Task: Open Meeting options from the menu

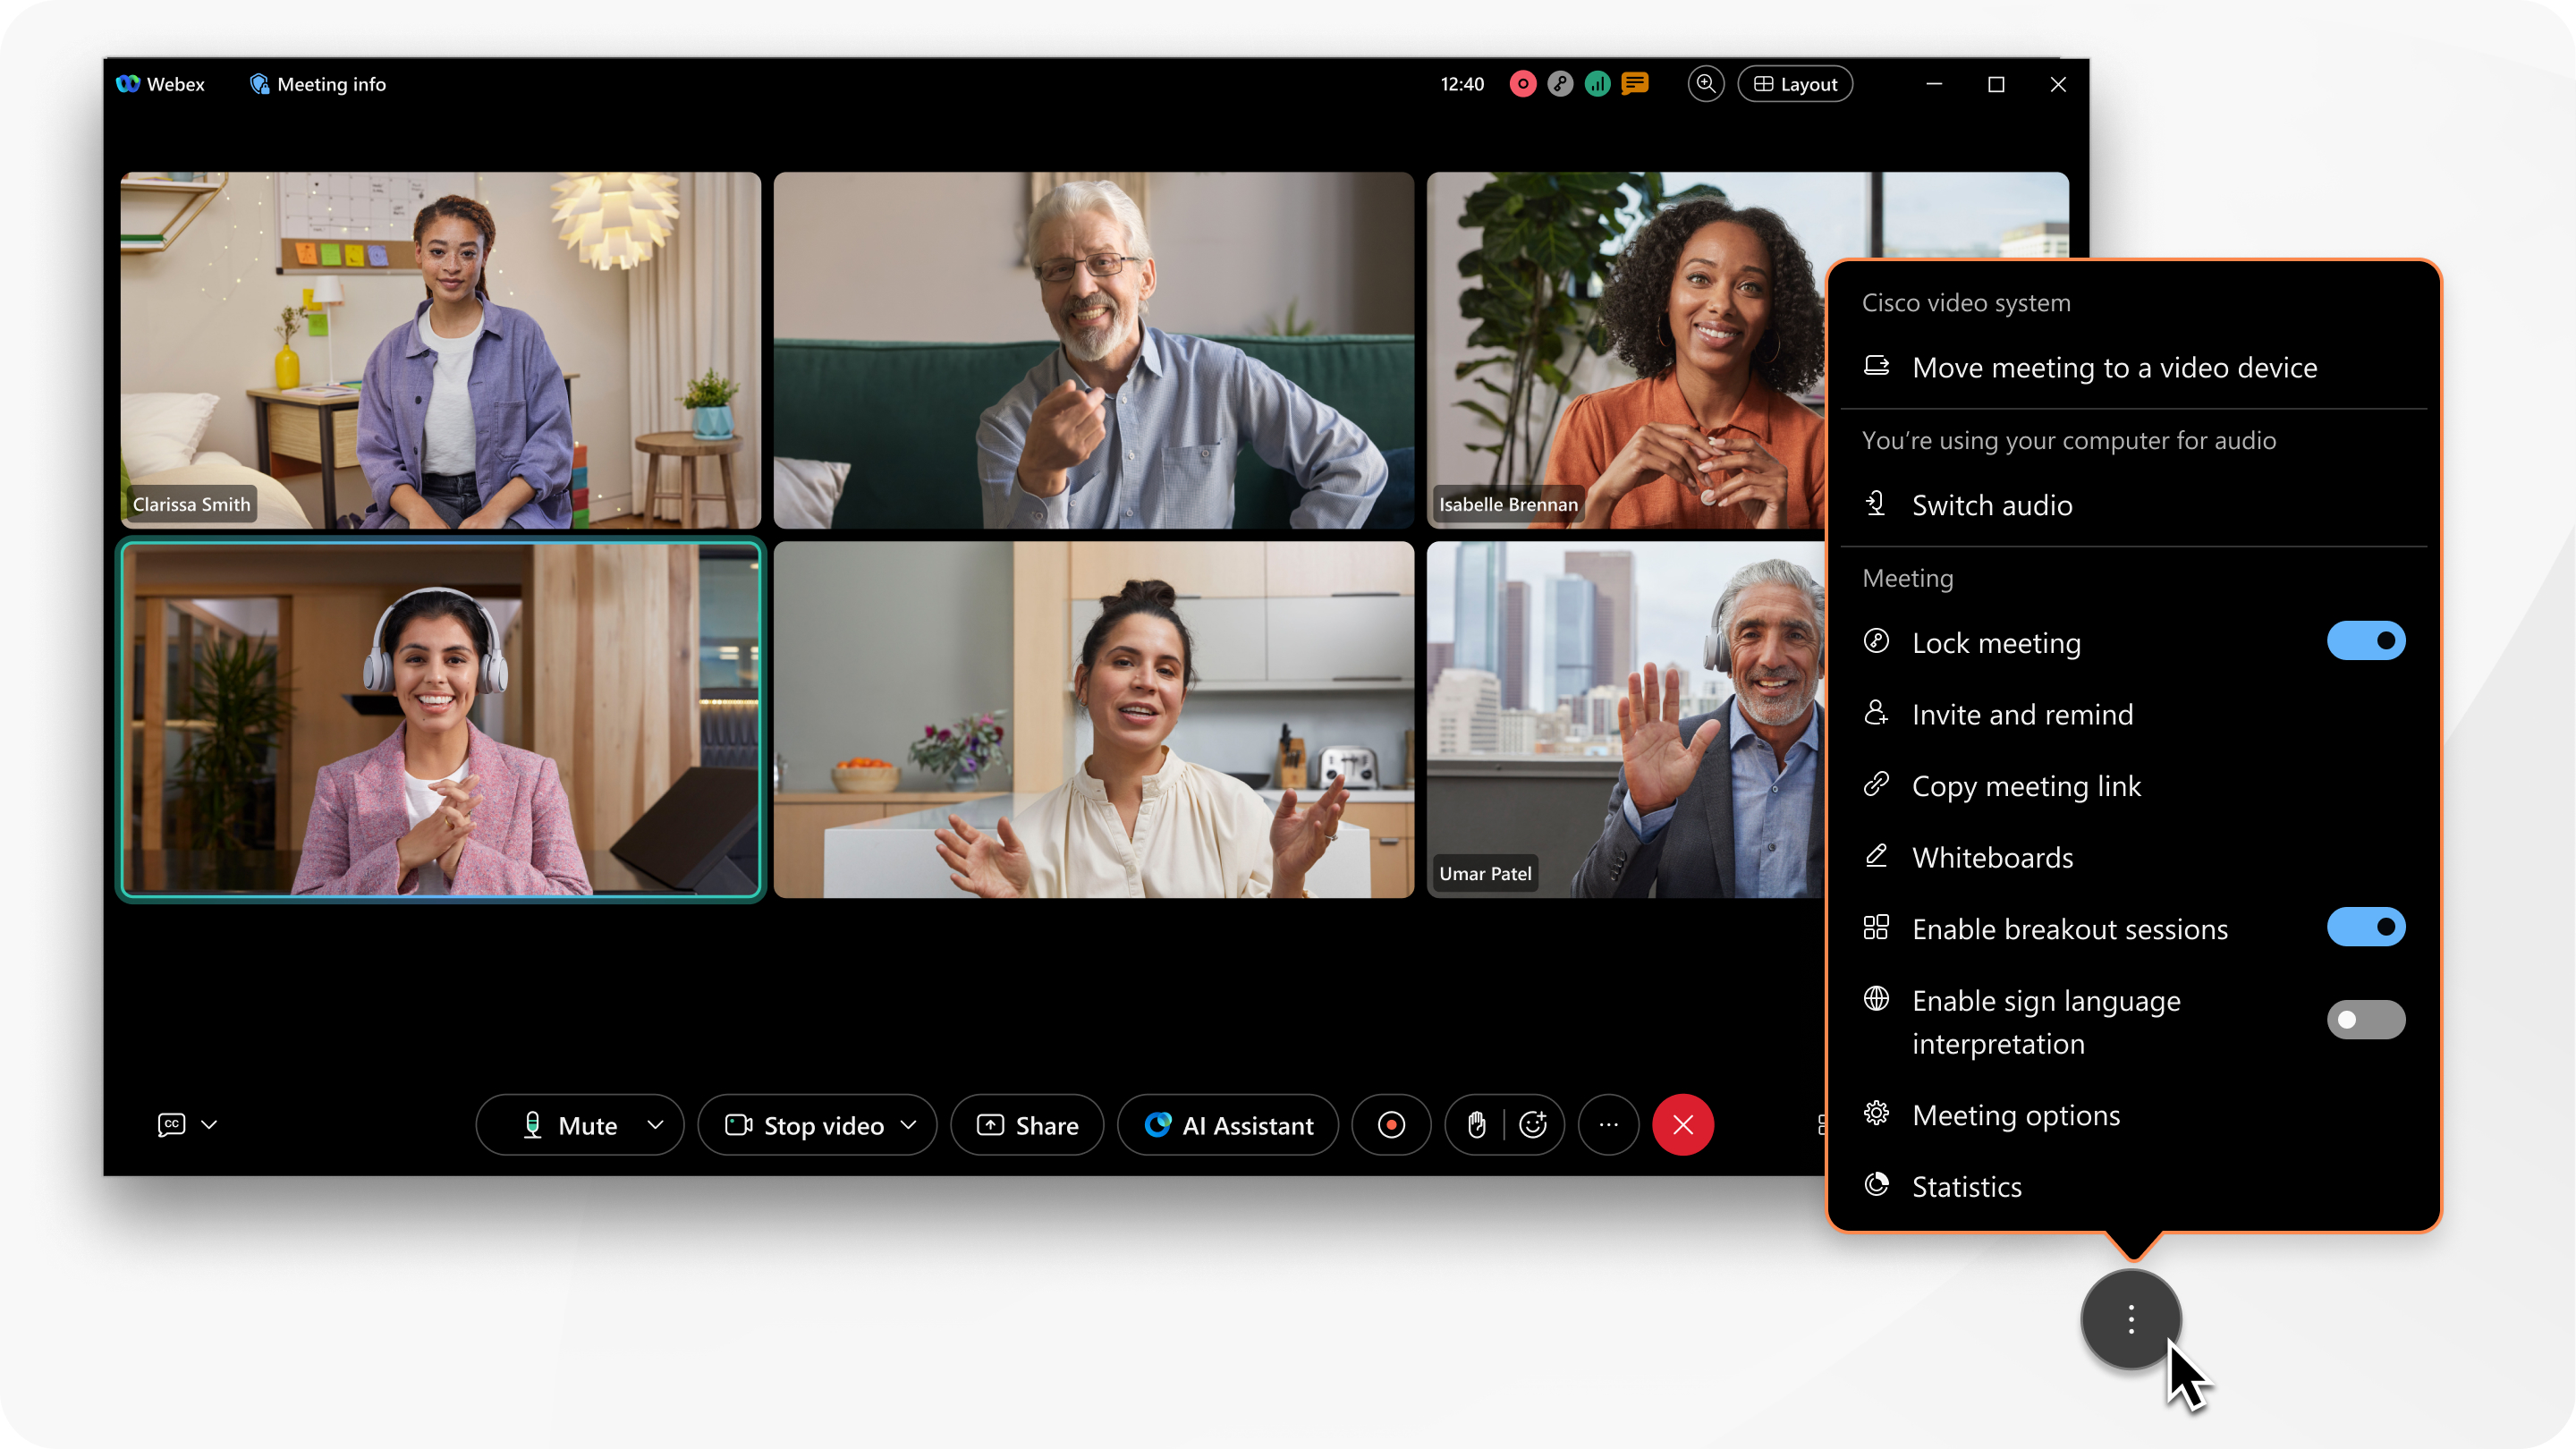Action: click(x=2017, y=1114)
